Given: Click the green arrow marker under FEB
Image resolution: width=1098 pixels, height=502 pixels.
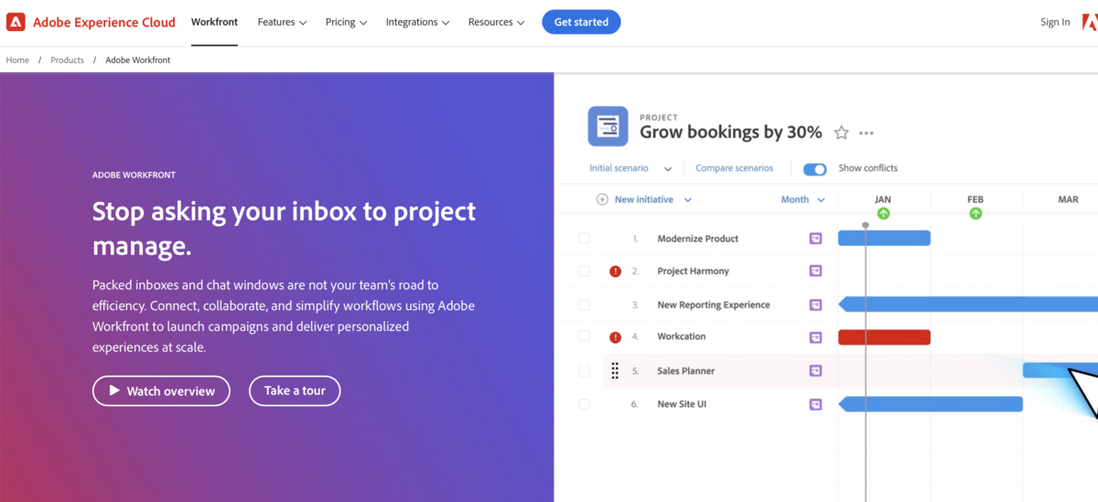Looking at the screenshot, I should pos(975,214).
